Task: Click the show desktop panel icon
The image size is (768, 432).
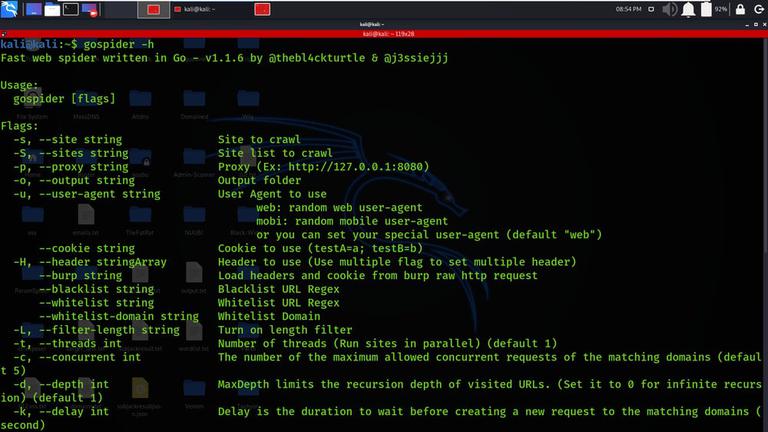Action: pos(33,9)
